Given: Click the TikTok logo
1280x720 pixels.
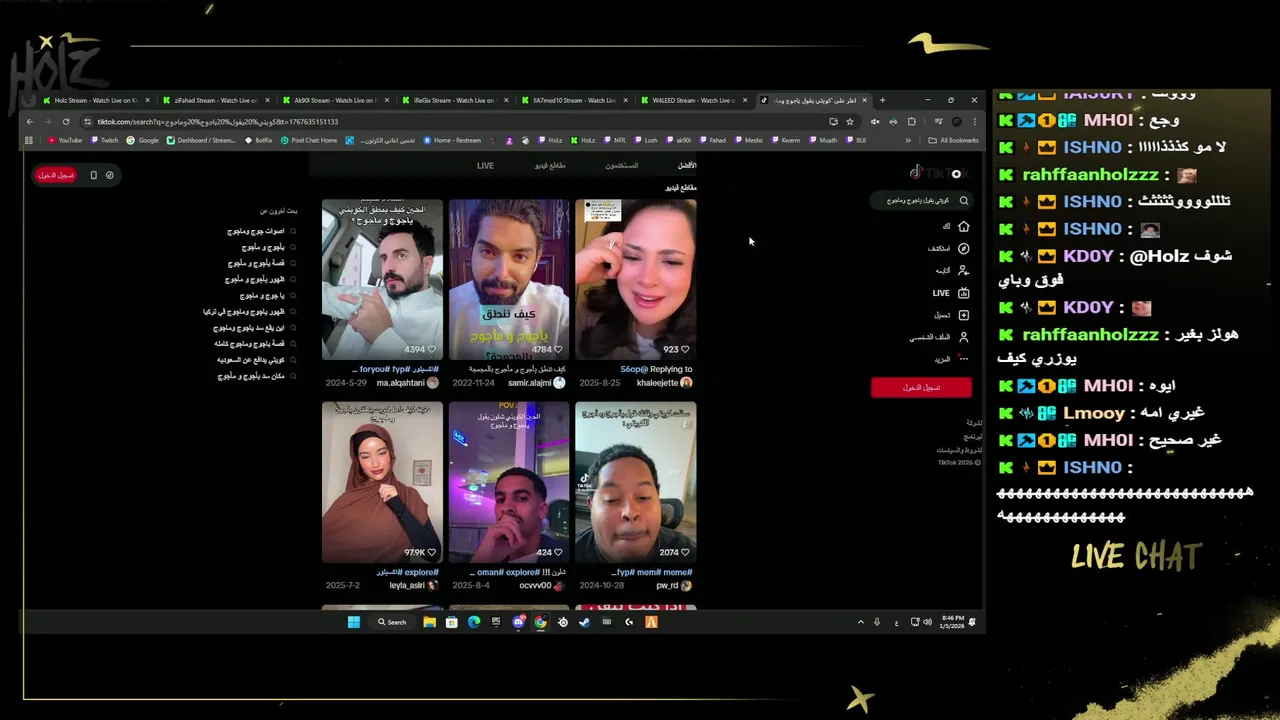Looking at the screenshot, I should coord(940,173).
